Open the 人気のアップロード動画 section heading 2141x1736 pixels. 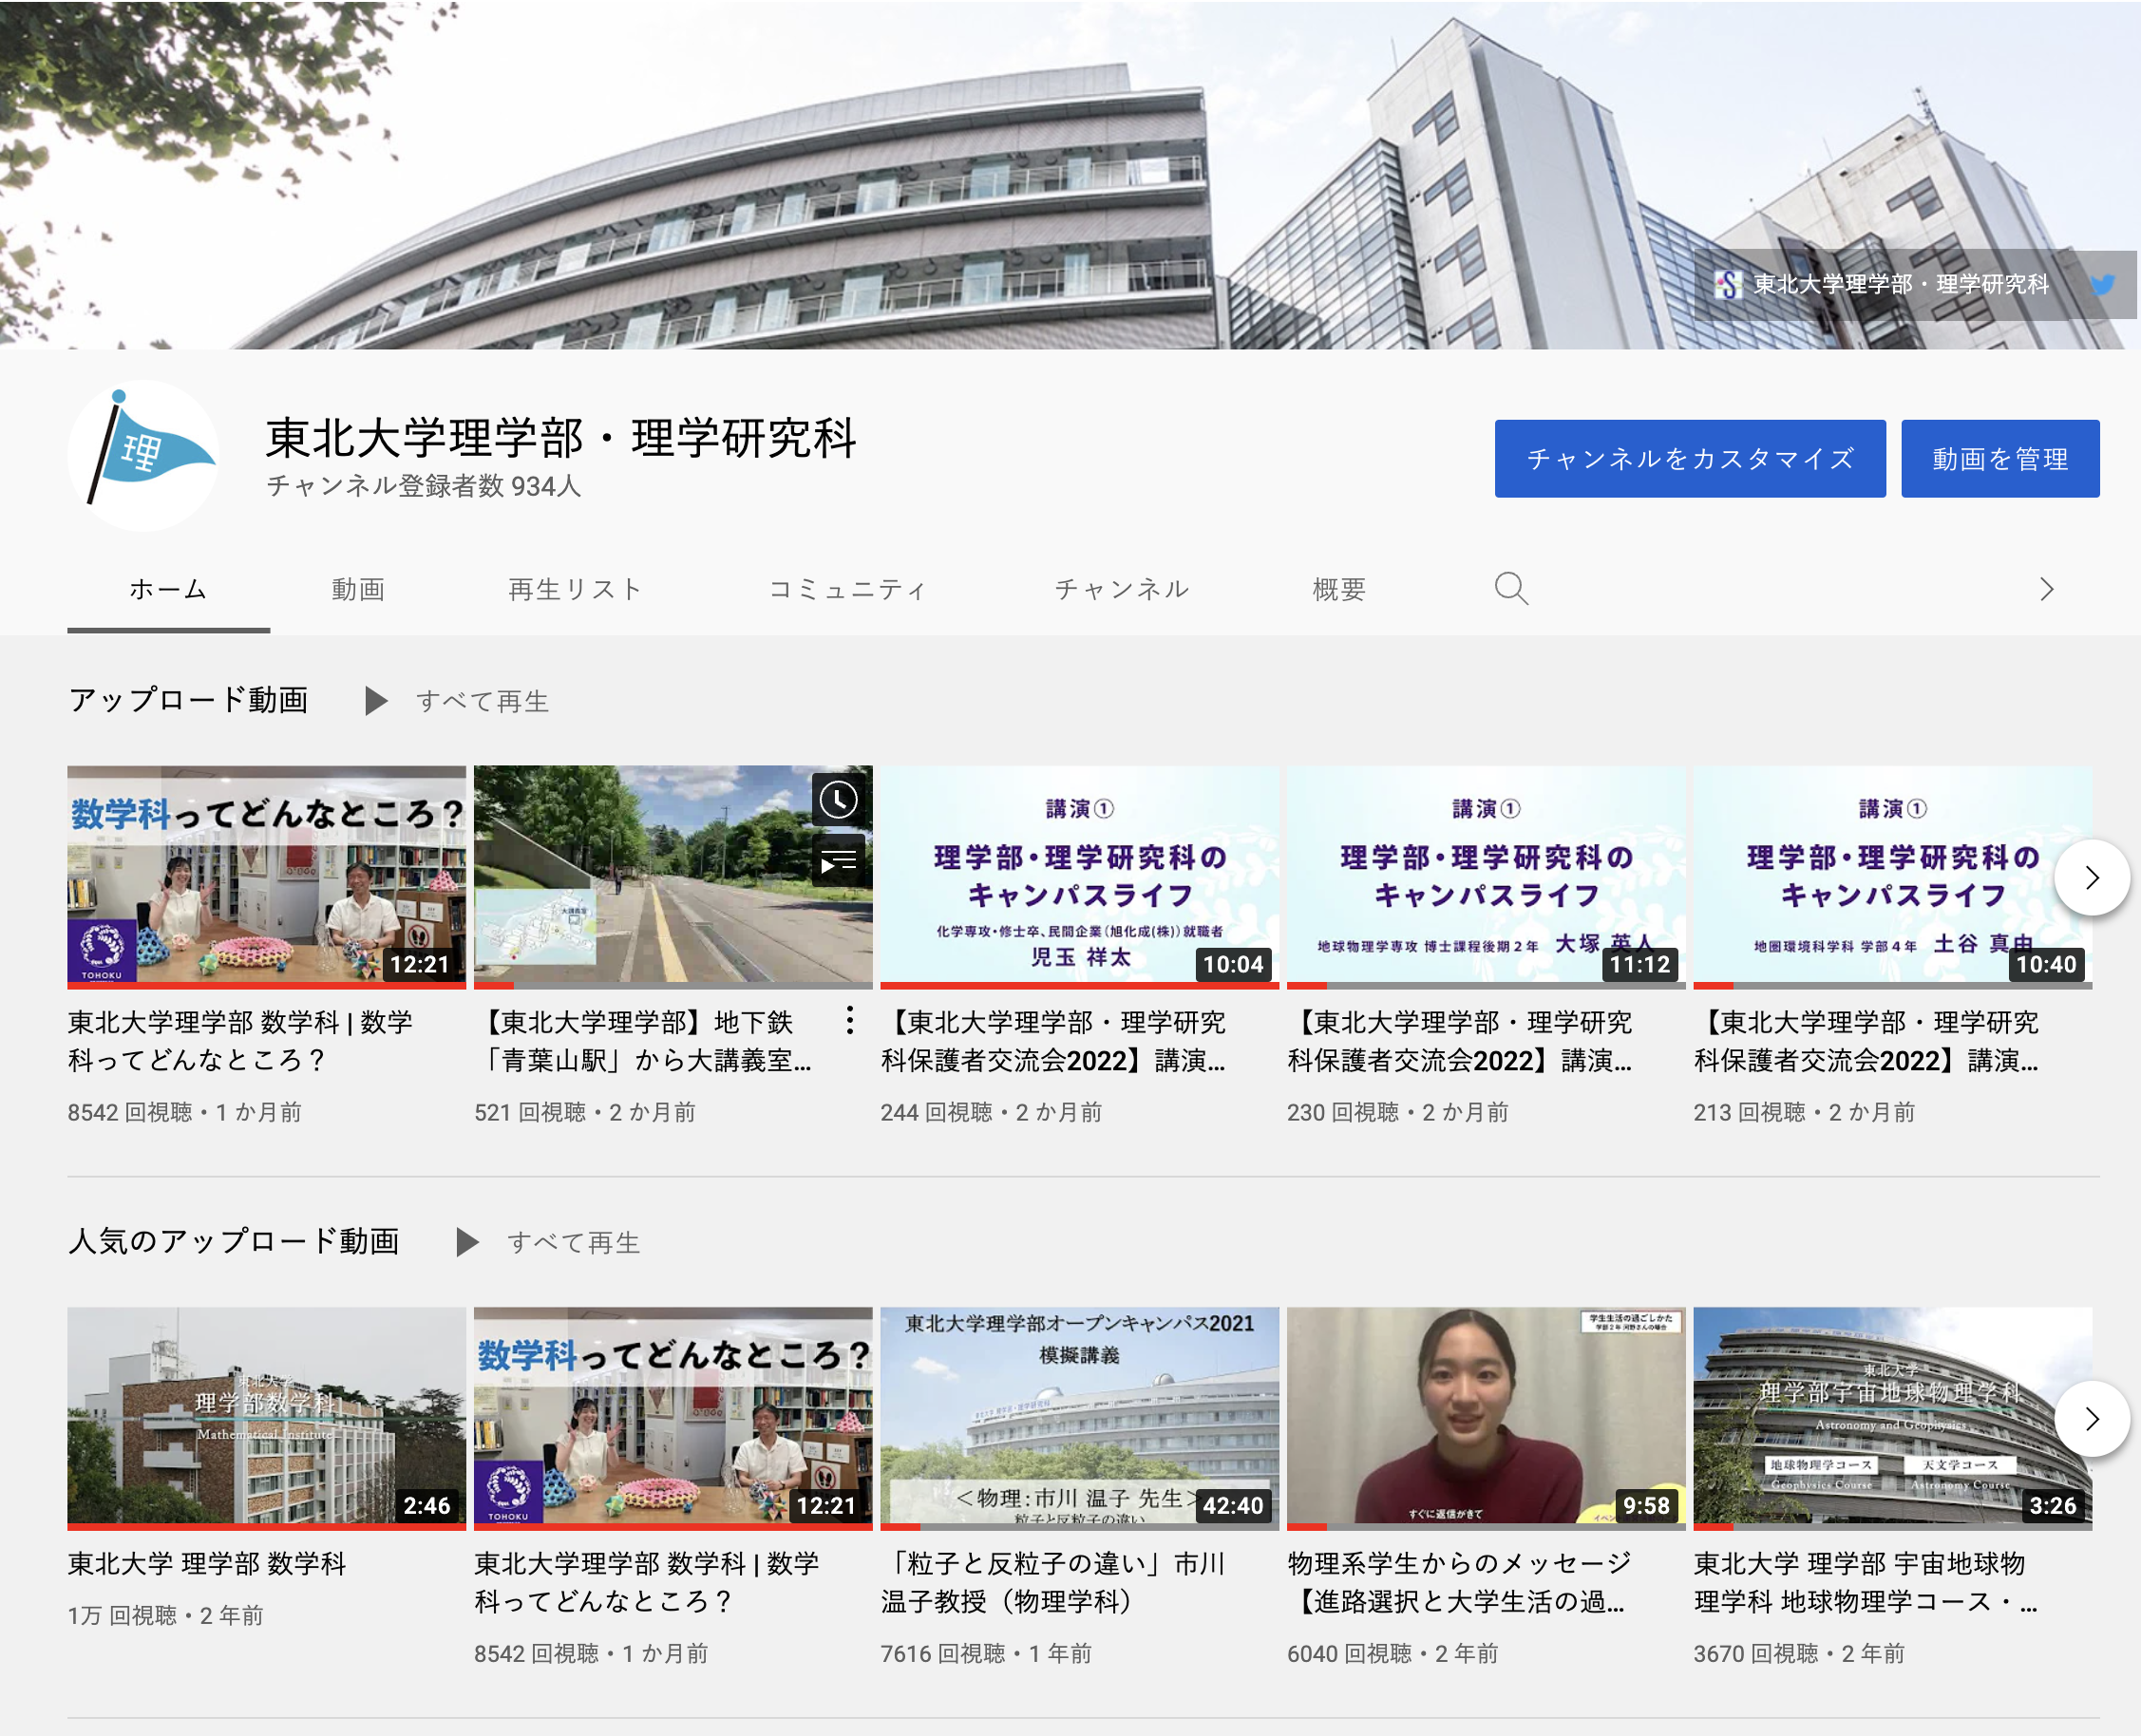pyautogui.click(x=234, y=1241)
